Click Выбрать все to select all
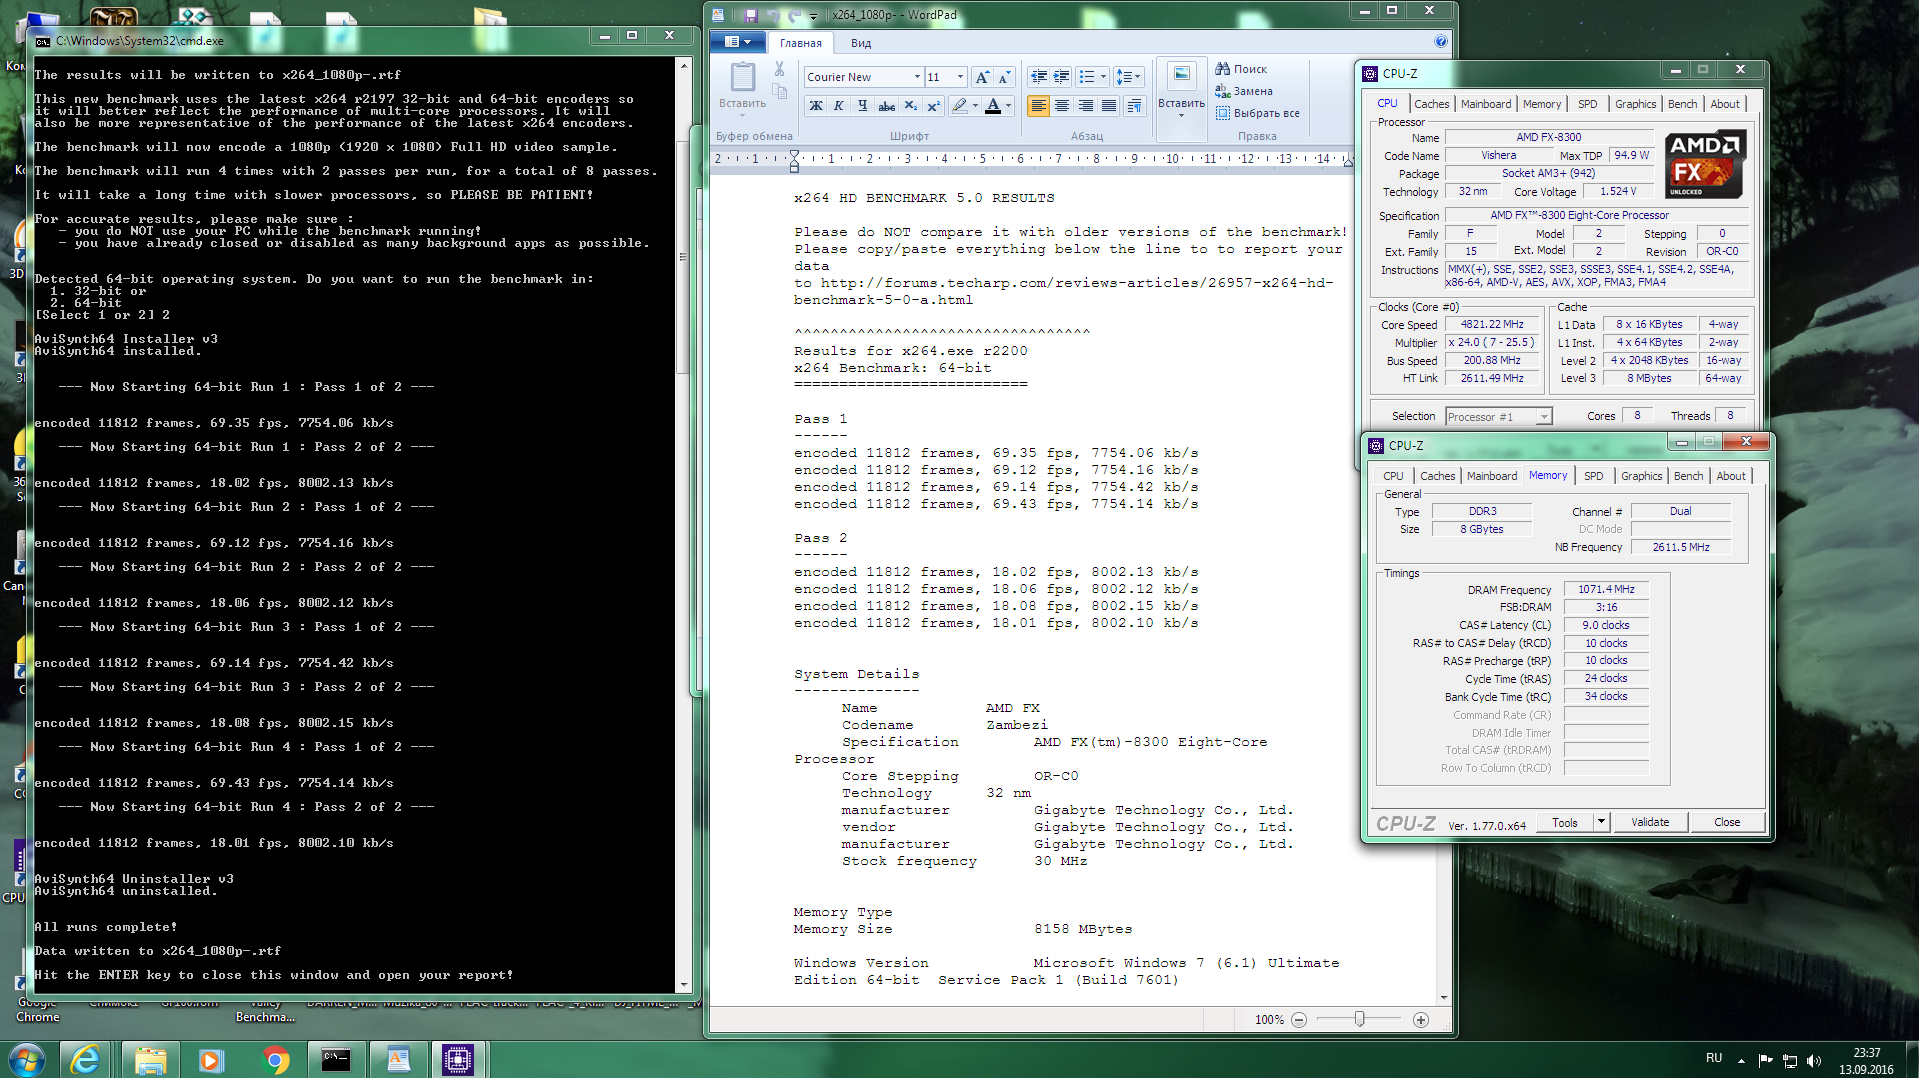 tap(1258, 113)
